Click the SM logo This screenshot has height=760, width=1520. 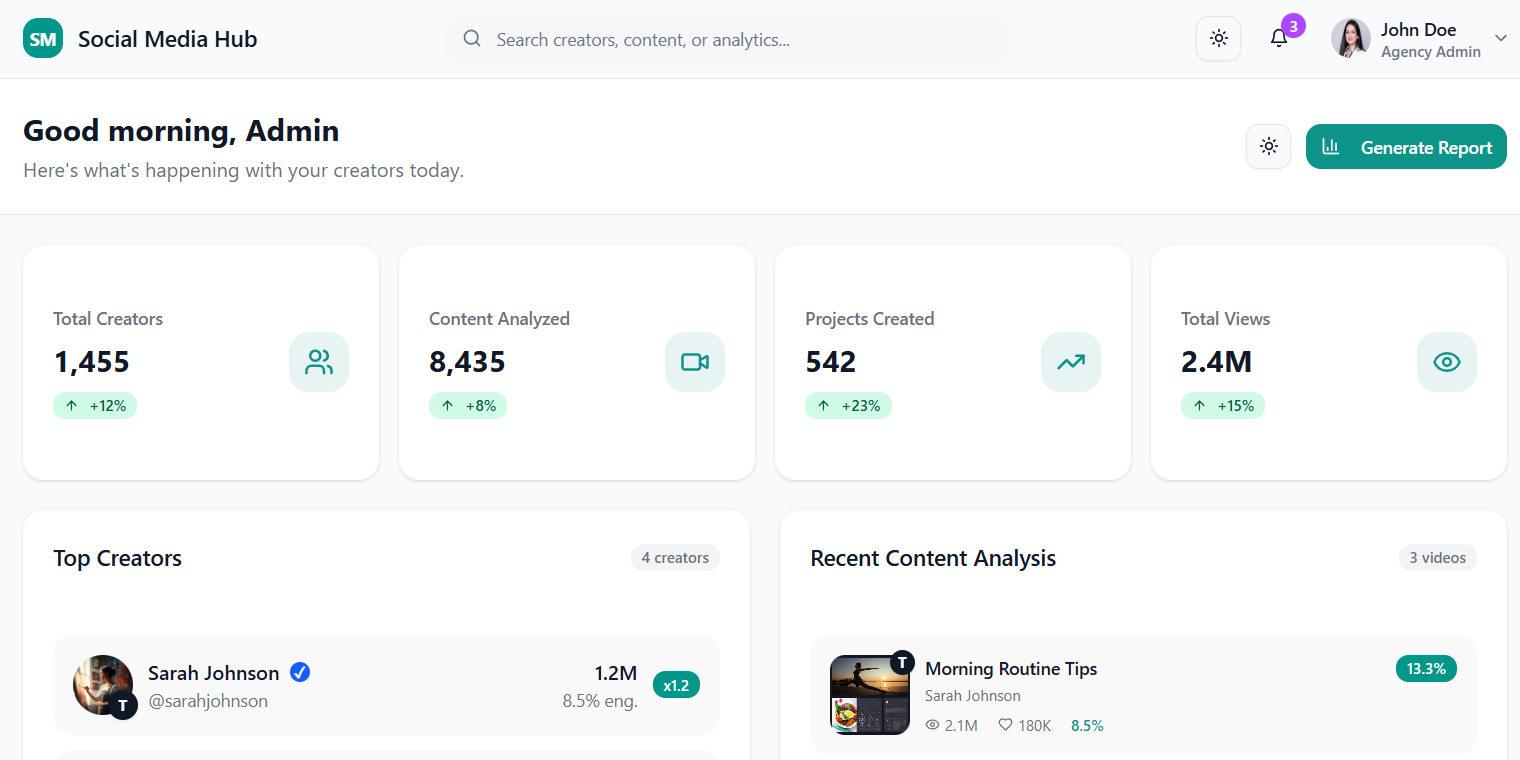click(x=43, y=38)
